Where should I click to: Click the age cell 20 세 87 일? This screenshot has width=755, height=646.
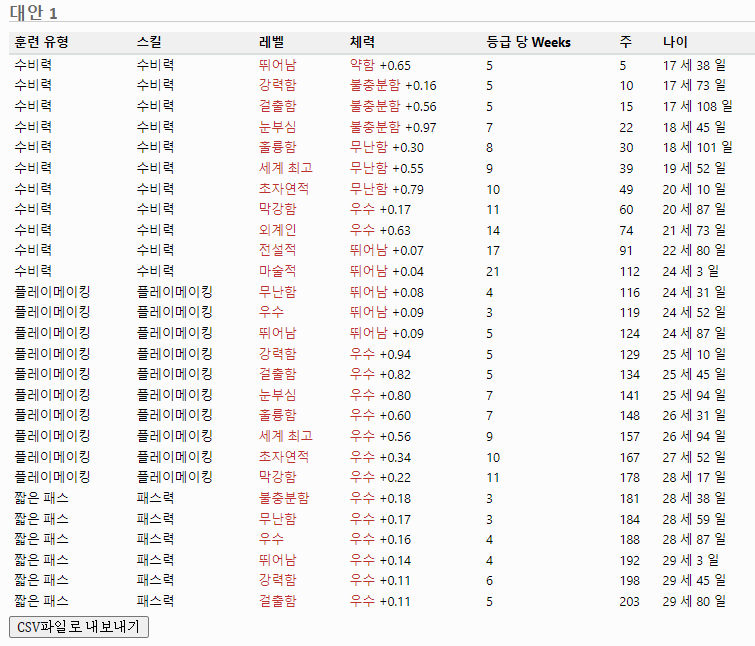click(694, 209)
